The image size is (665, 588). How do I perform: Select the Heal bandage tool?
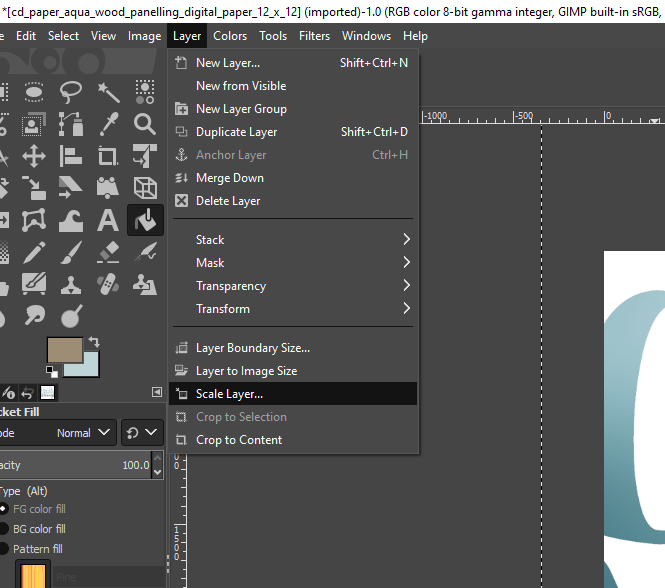click(x=108, y=284)
